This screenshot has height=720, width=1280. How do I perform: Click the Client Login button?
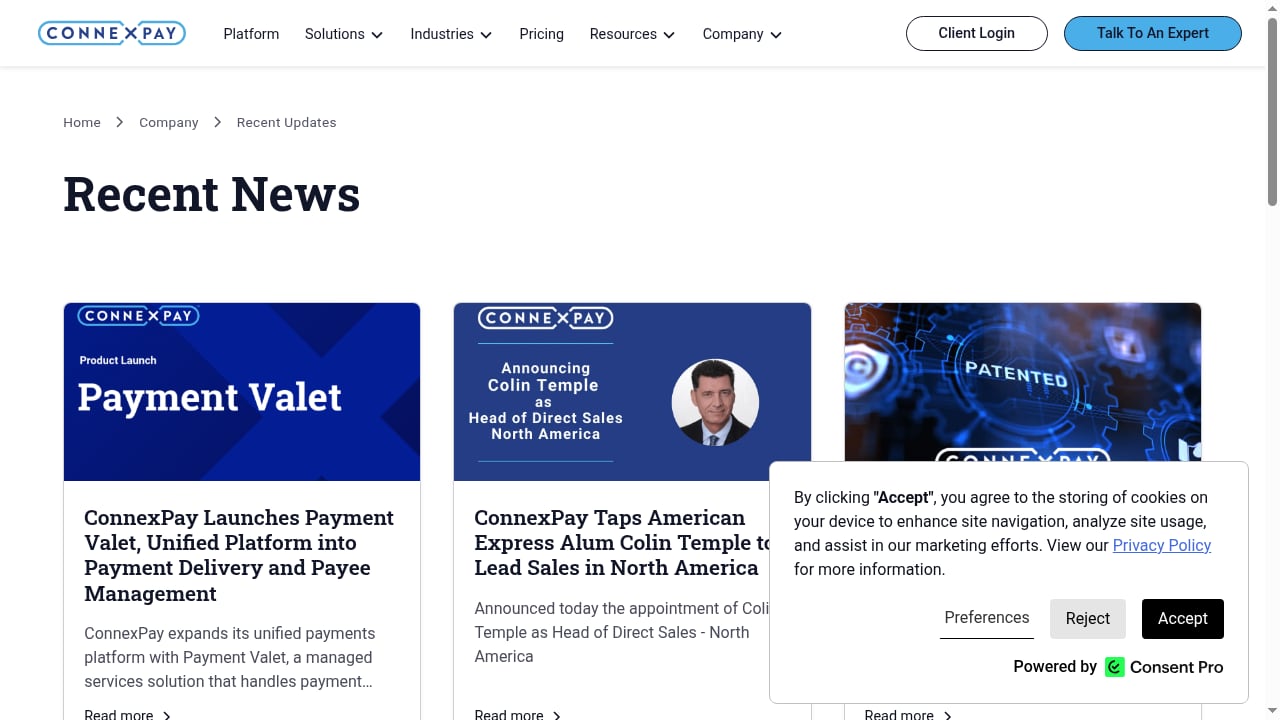[976, 33]
